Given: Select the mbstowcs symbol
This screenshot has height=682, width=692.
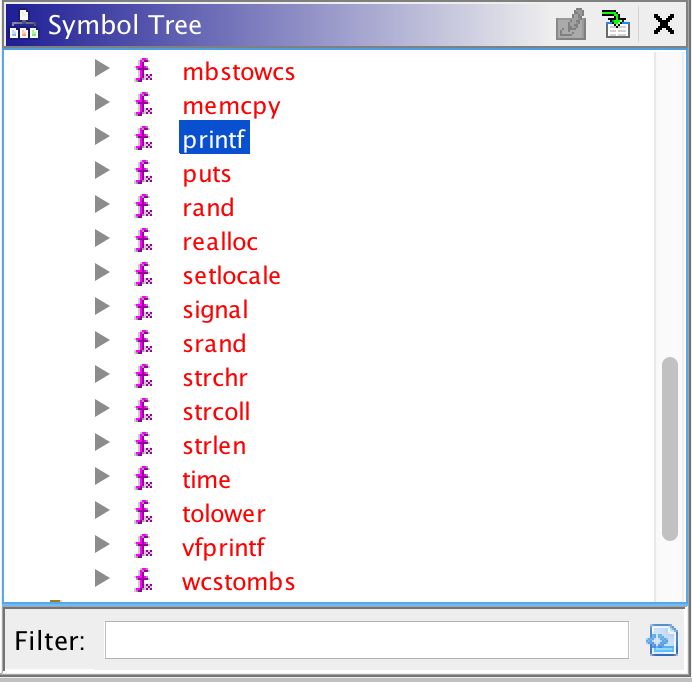Looking at the screenshot, I should pyautogui.click(x=238, y=72).
